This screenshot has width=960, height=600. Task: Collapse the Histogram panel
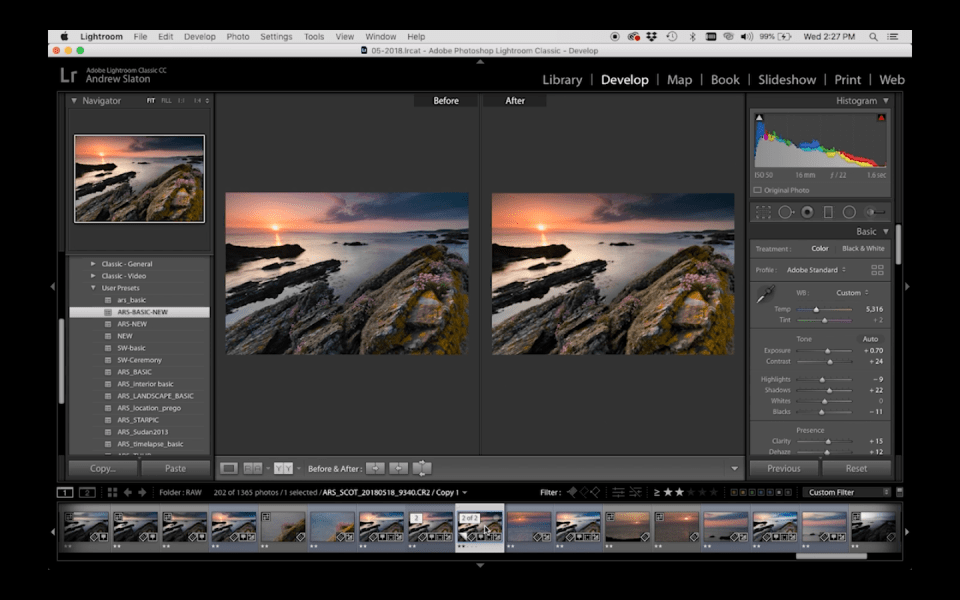pyautogui.click(x=885, y=101)
